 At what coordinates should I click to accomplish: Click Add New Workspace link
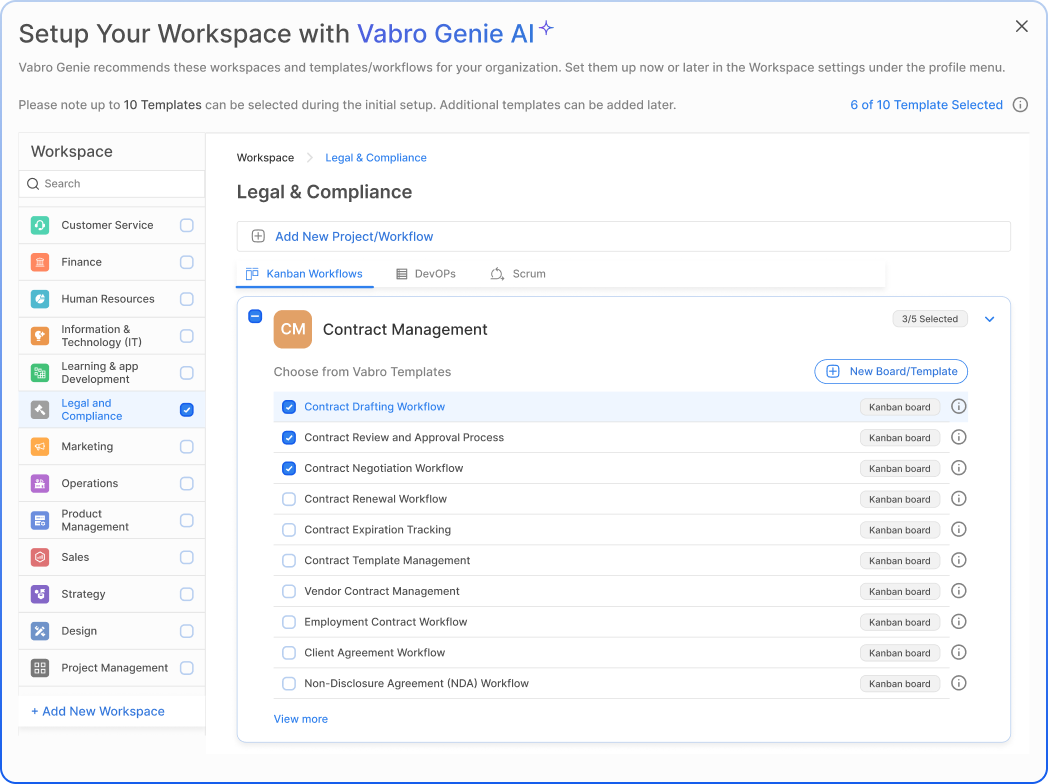coord(98,711)
